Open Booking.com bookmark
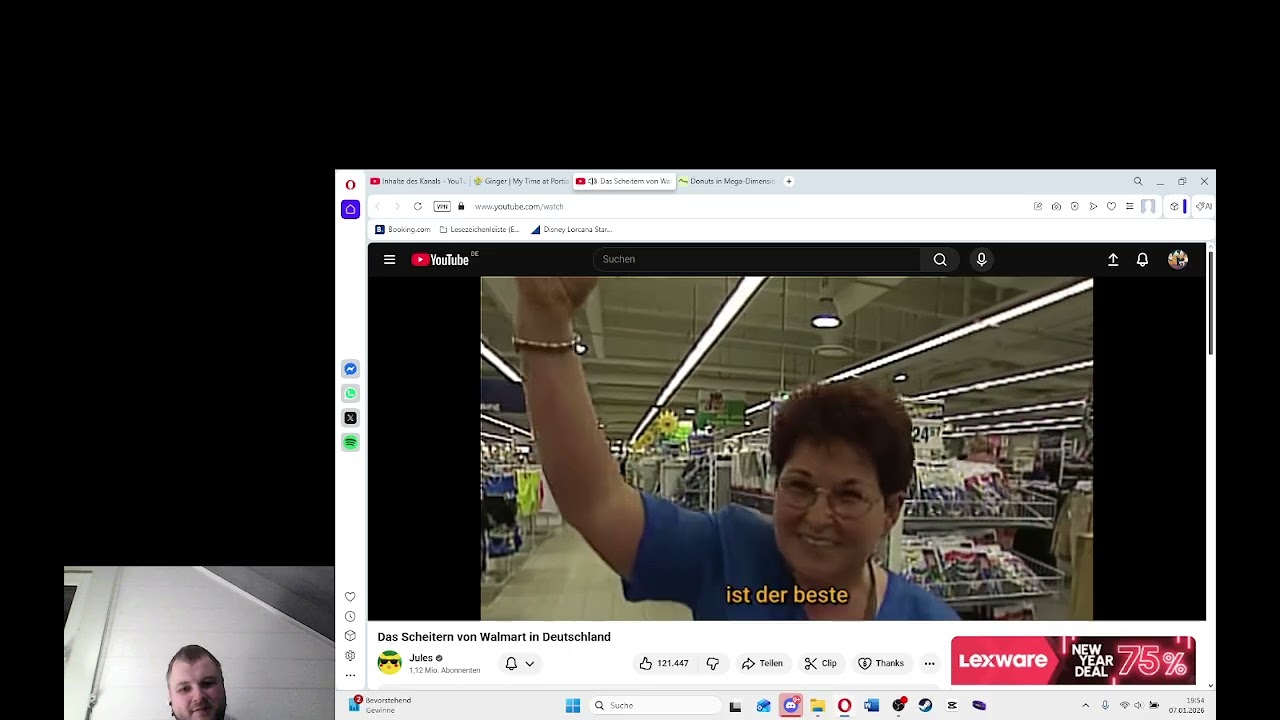This screenshot has width=1280, height=720. click(402, 229)
